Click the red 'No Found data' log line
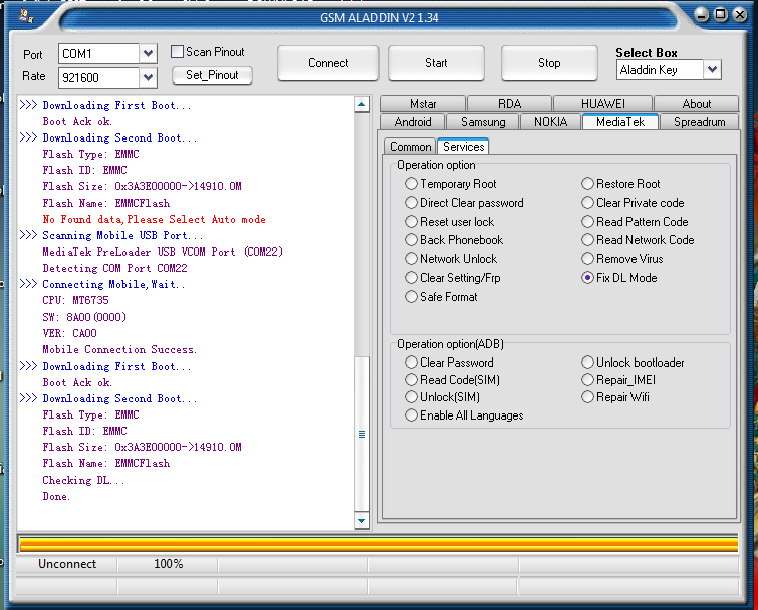Screen dimensions: 758x610 tap(154, 219)
